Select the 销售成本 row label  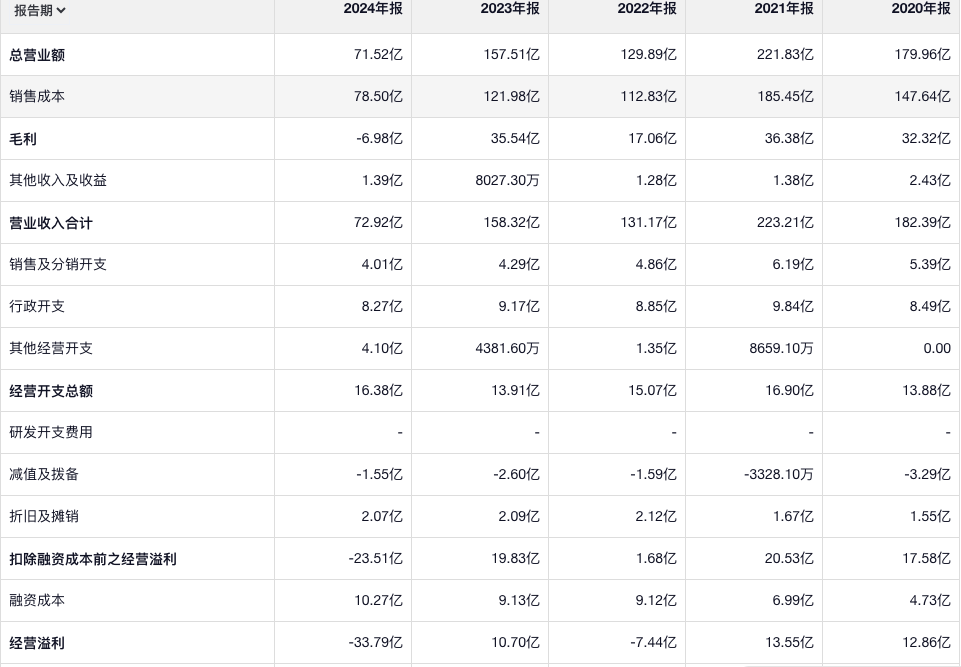(x=38, y=97)
